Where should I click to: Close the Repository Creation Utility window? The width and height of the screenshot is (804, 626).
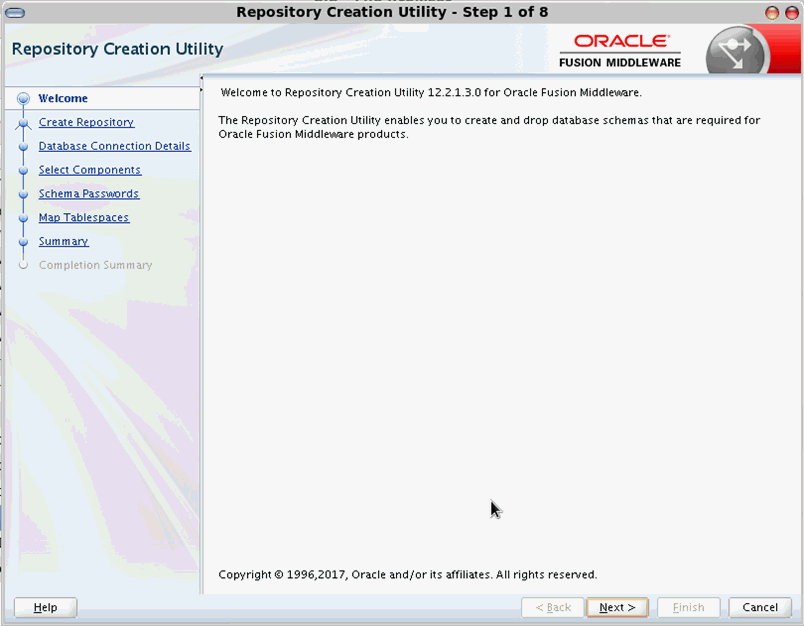point(792,13)
